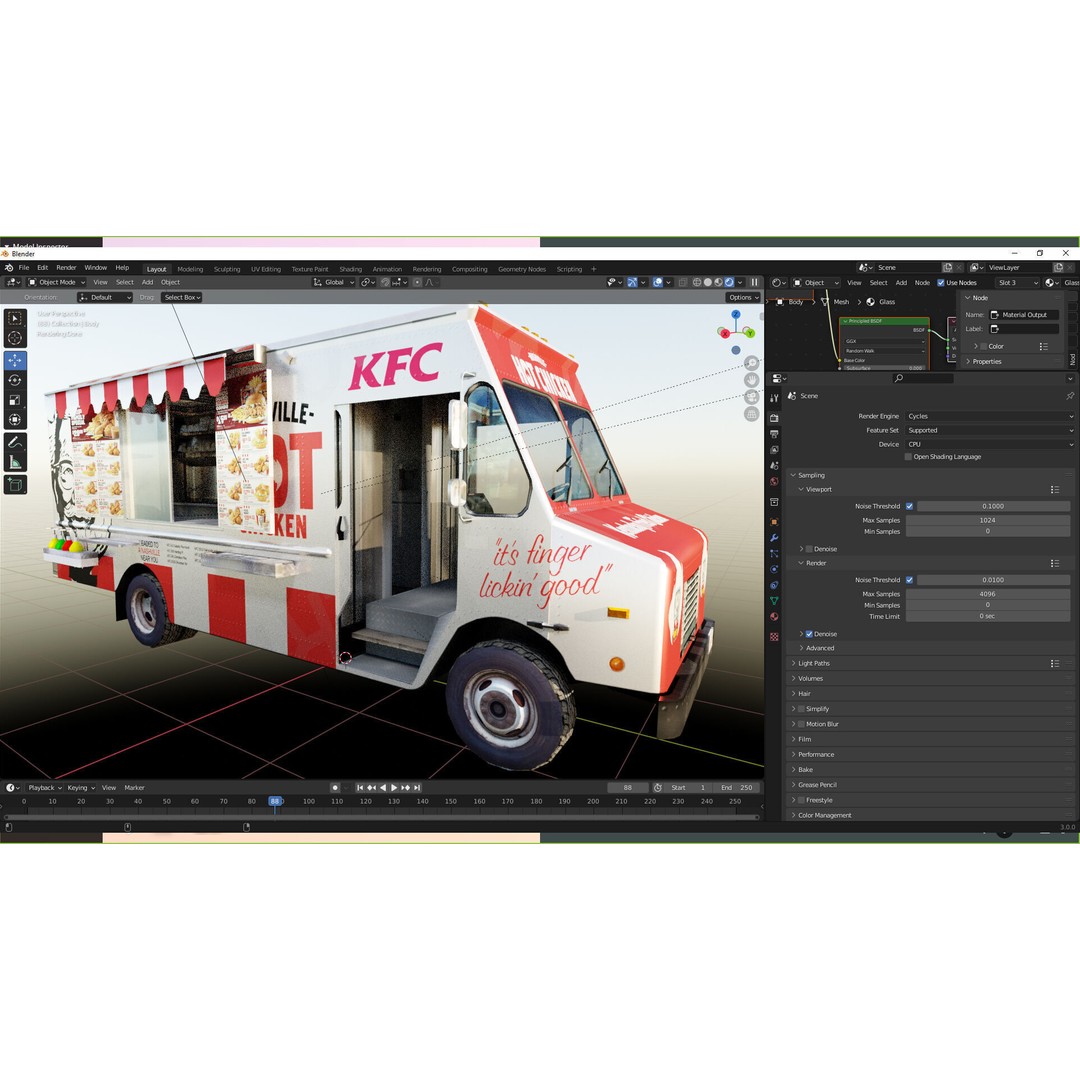Screen dimensions: 1080x1080
Task: Open the Render menu
Action: 66,268
